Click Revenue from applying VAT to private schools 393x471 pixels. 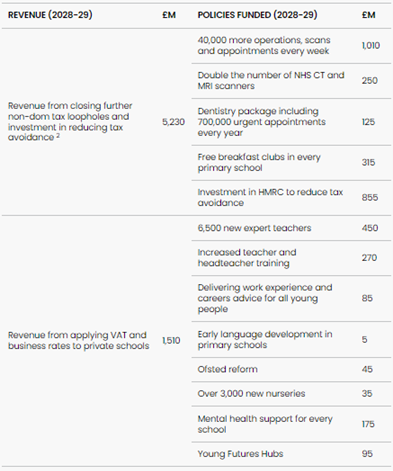click(78, 340)
